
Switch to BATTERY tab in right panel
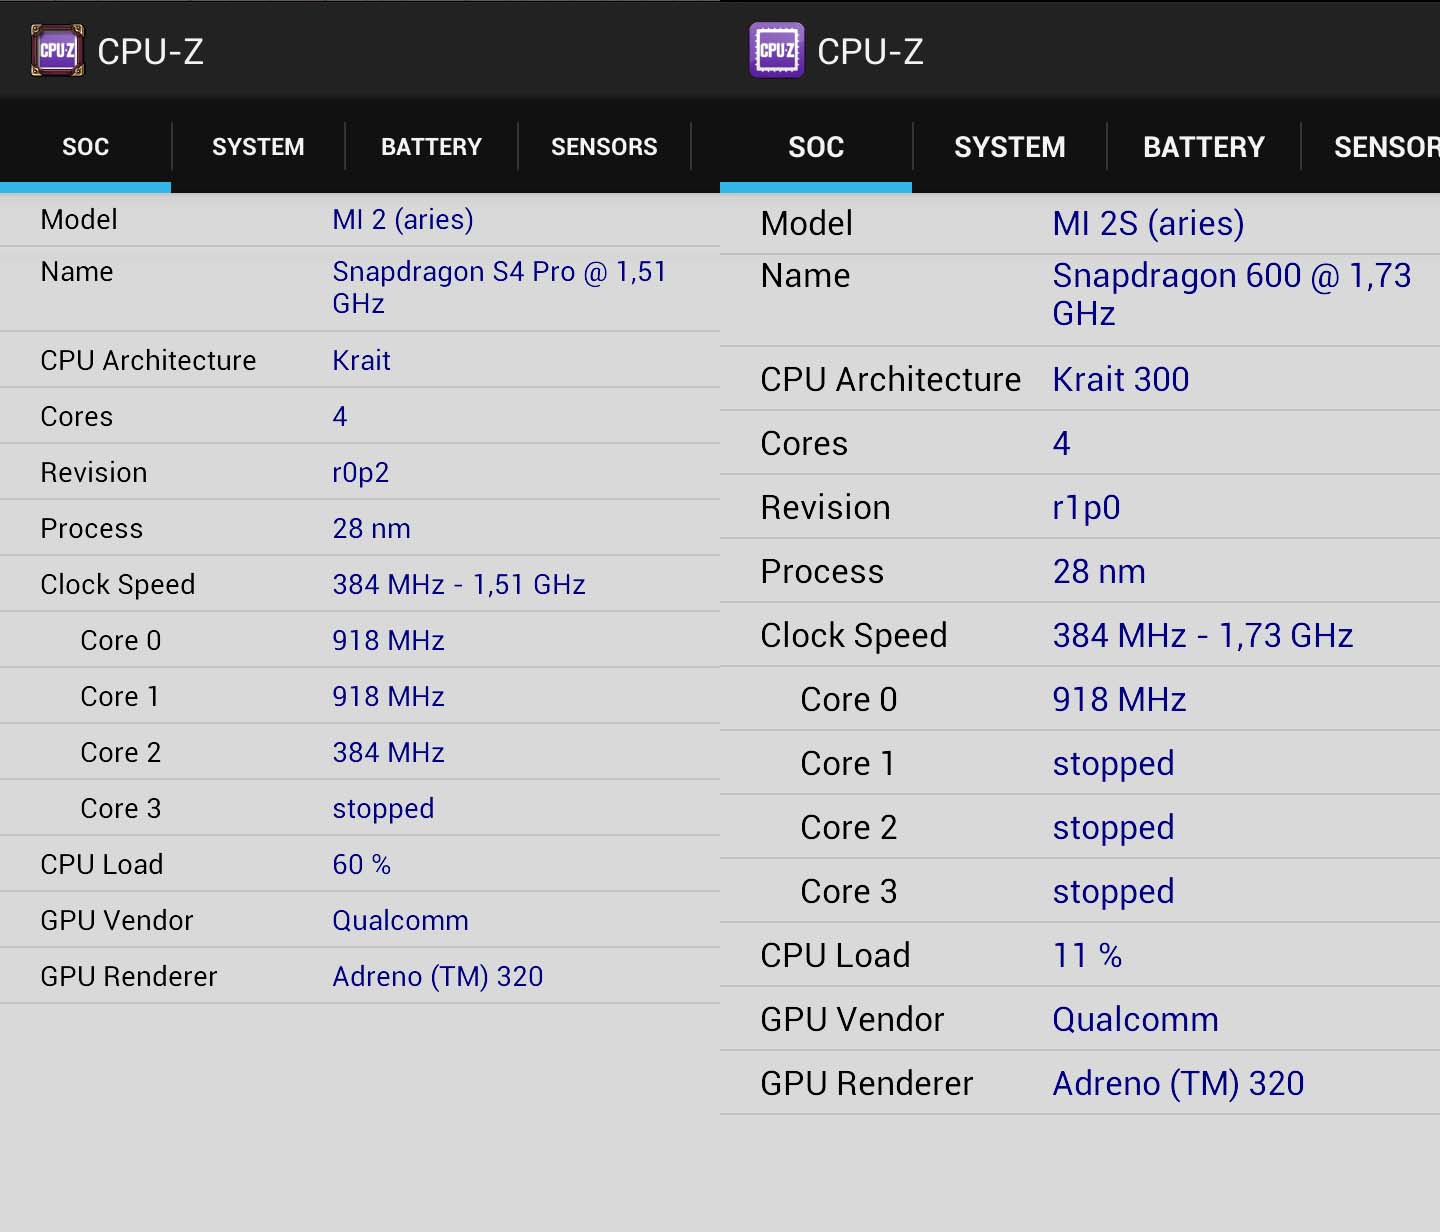[x=1204, y=147]
